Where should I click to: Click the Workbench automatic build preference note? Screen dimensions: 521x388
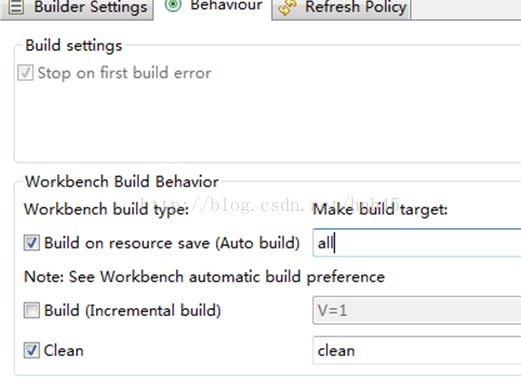[x=204, y=277]
